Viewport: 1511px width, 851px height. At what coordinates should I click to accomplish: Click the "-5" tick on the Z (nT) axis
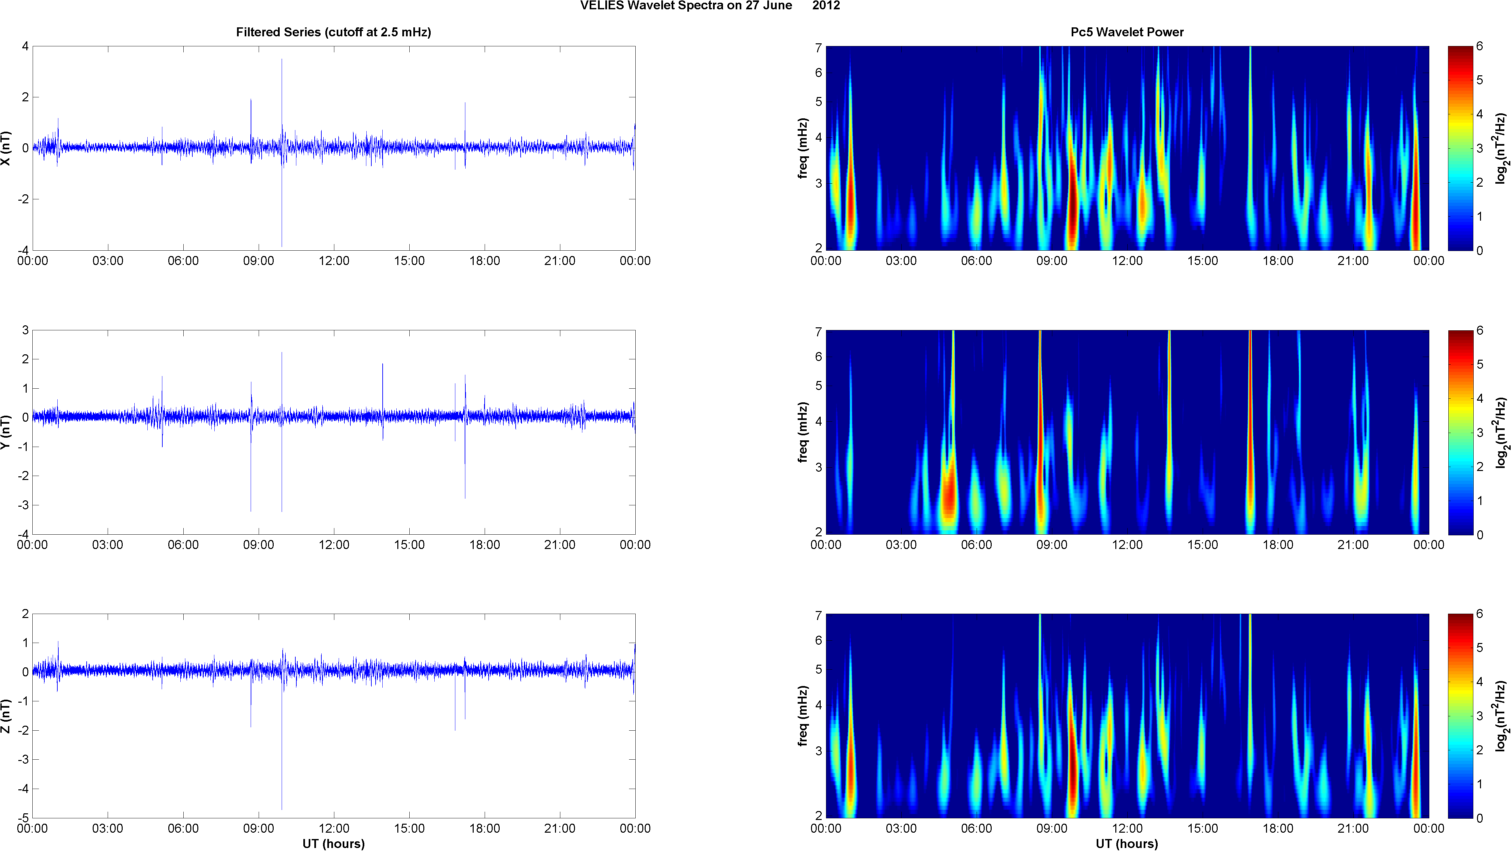(x=23, y=818)
